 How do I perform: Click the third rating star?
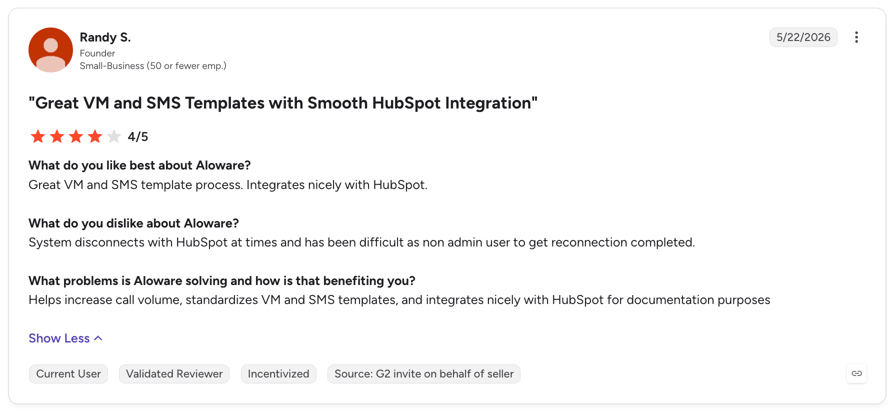point(76,137)
